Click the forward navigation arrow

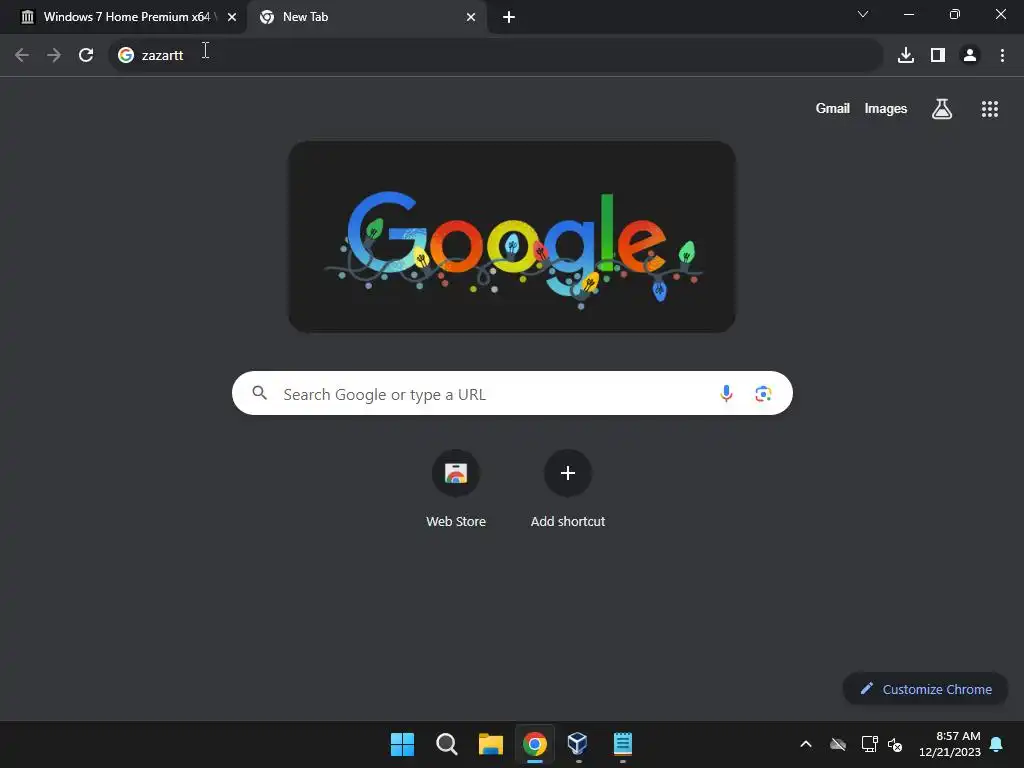[x=54, y=55]
